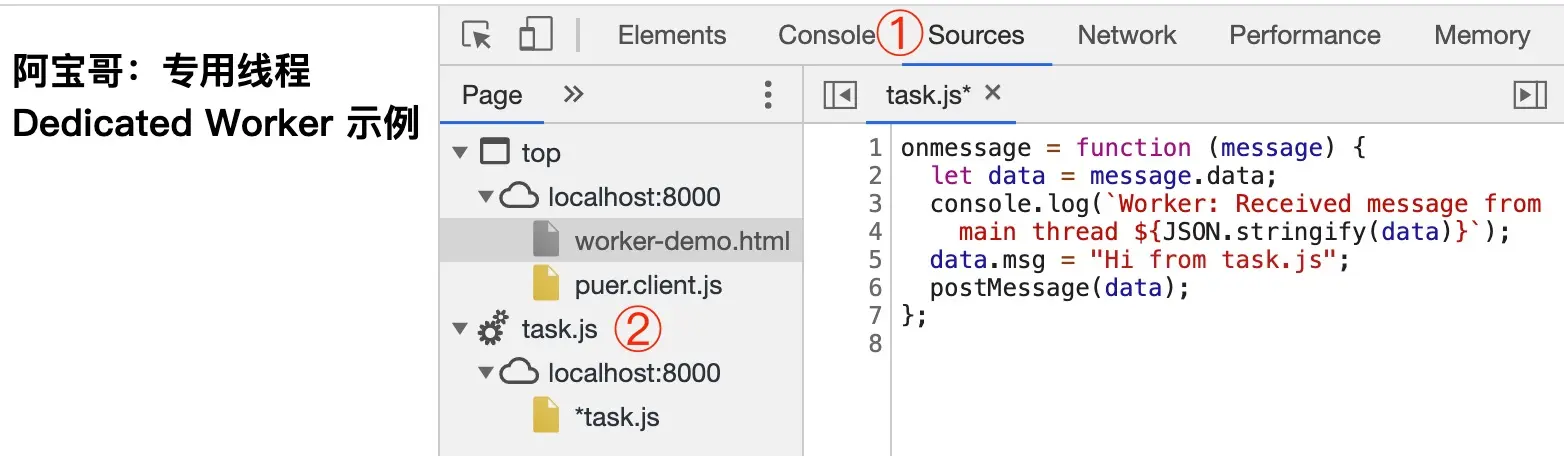This screenshot has width=1564, height=456.
Task: Click line number 8 in the gutter
Action: point(875,344)
